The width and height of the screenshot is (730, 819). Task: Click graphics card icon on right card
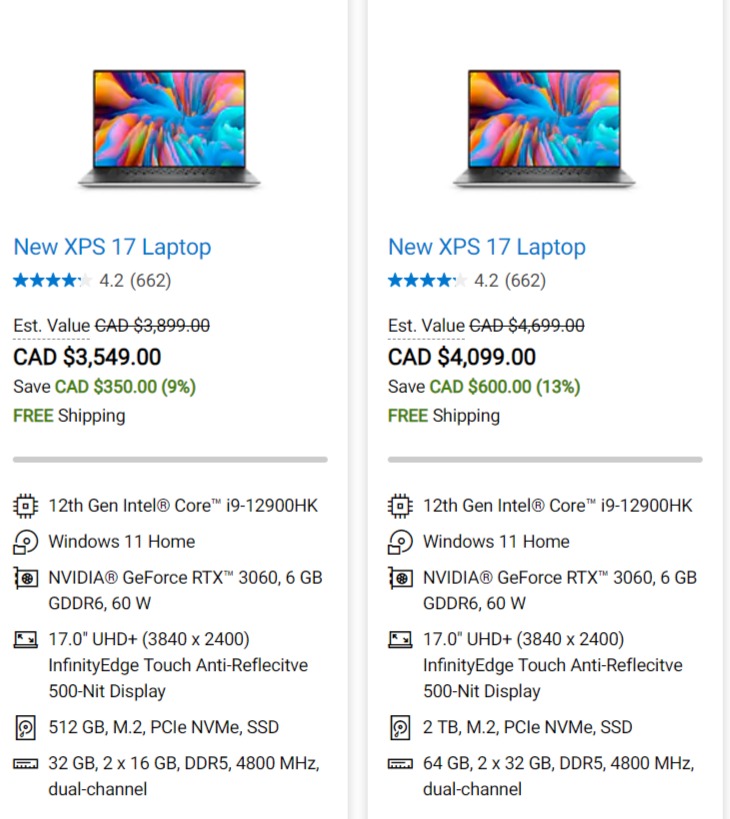click(400, 578)
